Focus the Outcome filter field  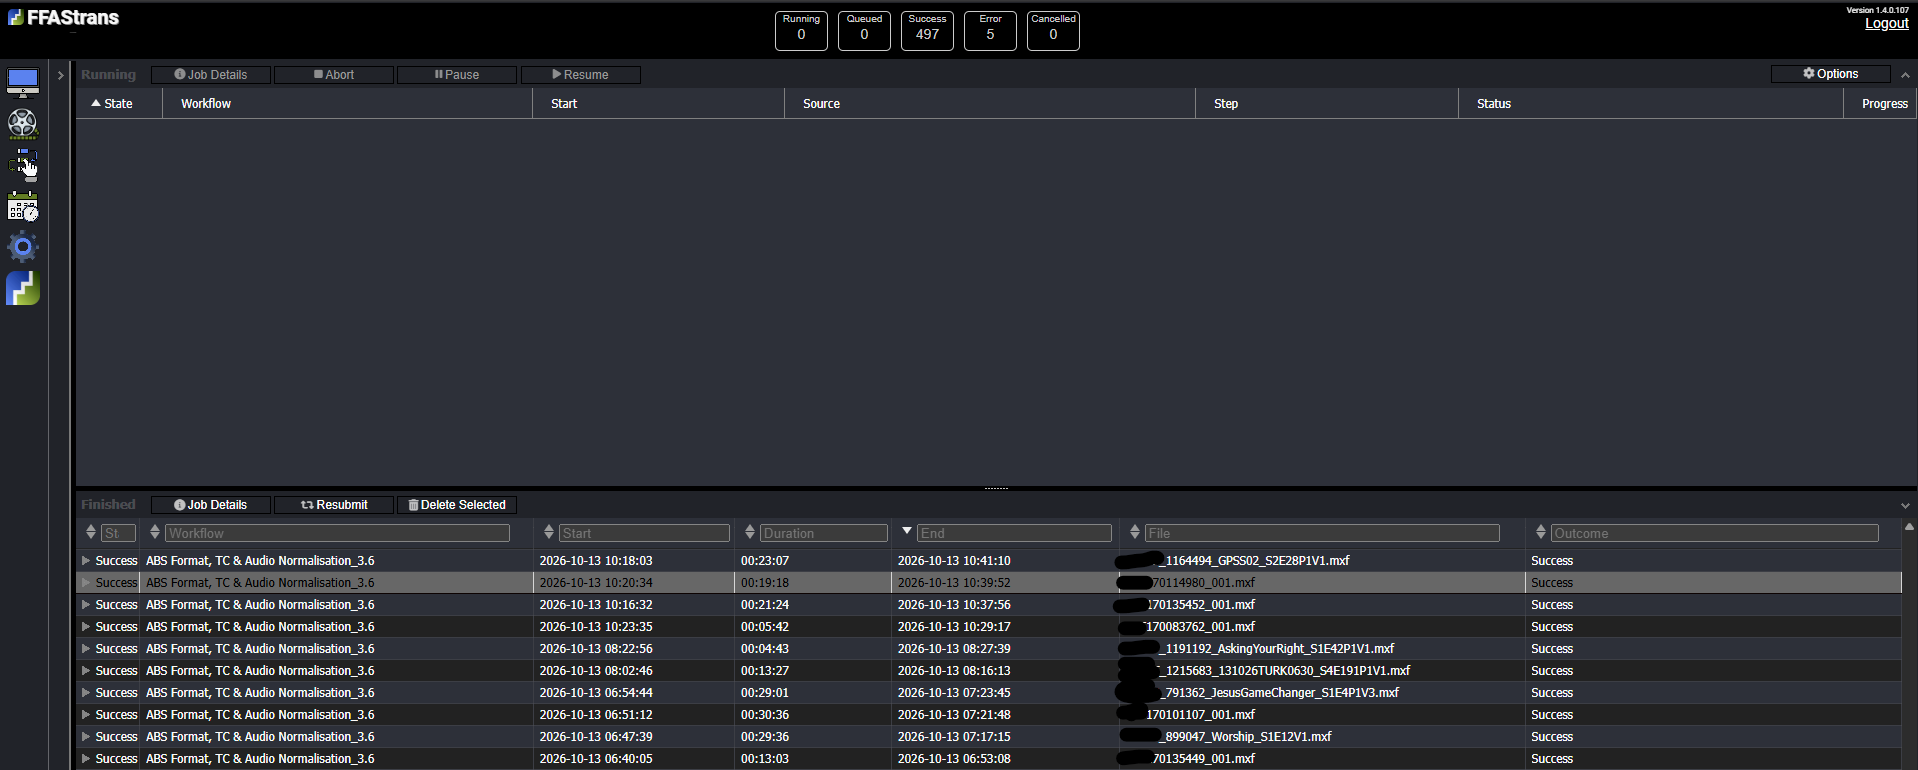pos(1714,534)
